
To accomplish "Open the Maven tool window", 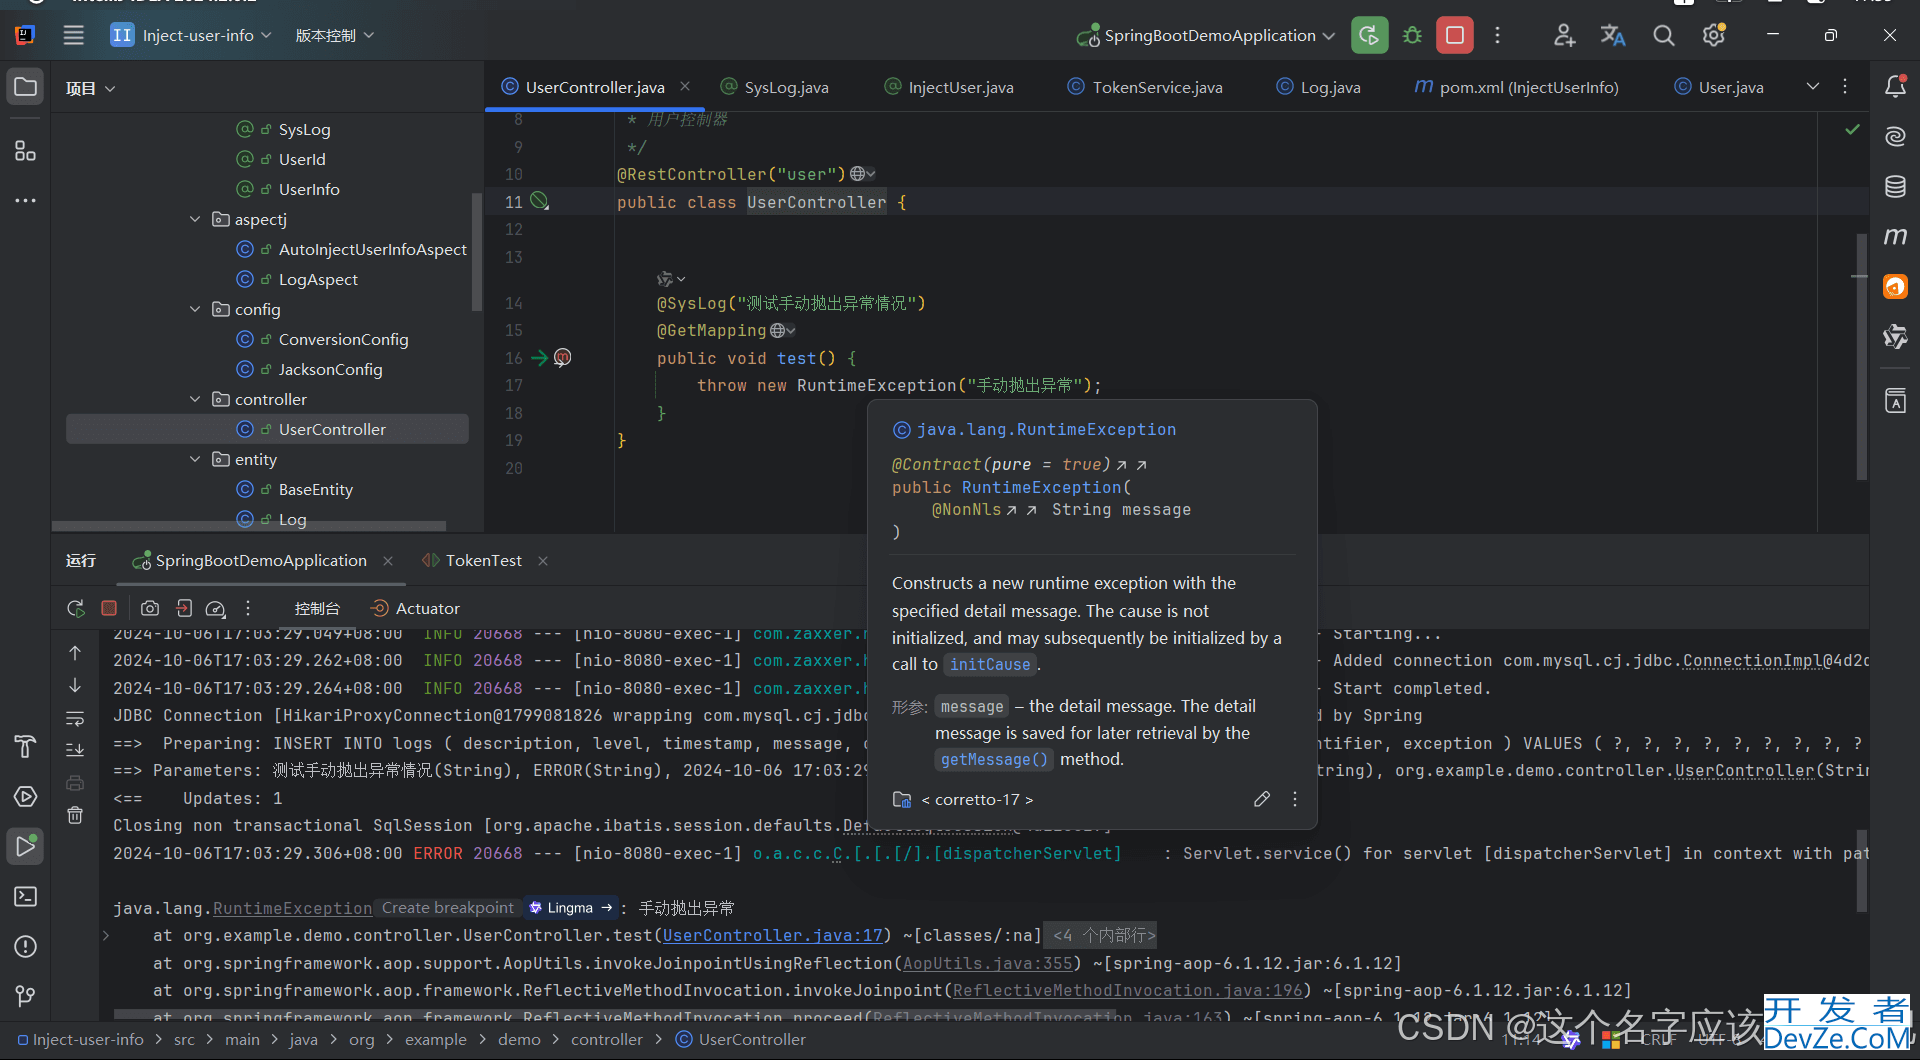I will 1895,237.
